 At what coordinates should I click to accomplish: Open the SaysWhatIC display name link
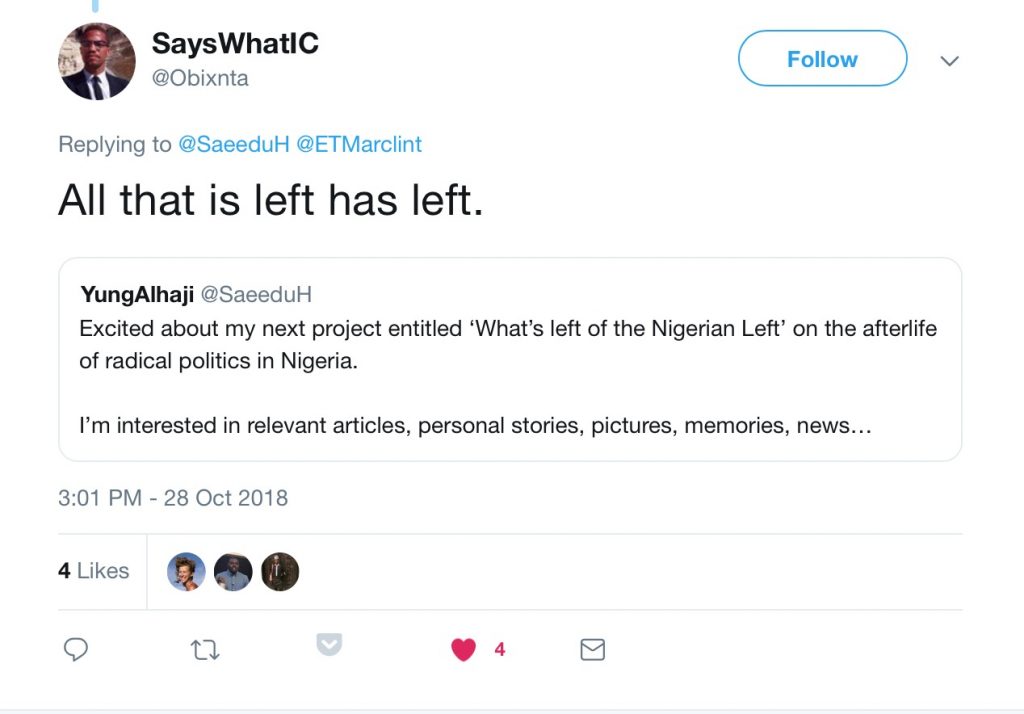tap(235, 44)
